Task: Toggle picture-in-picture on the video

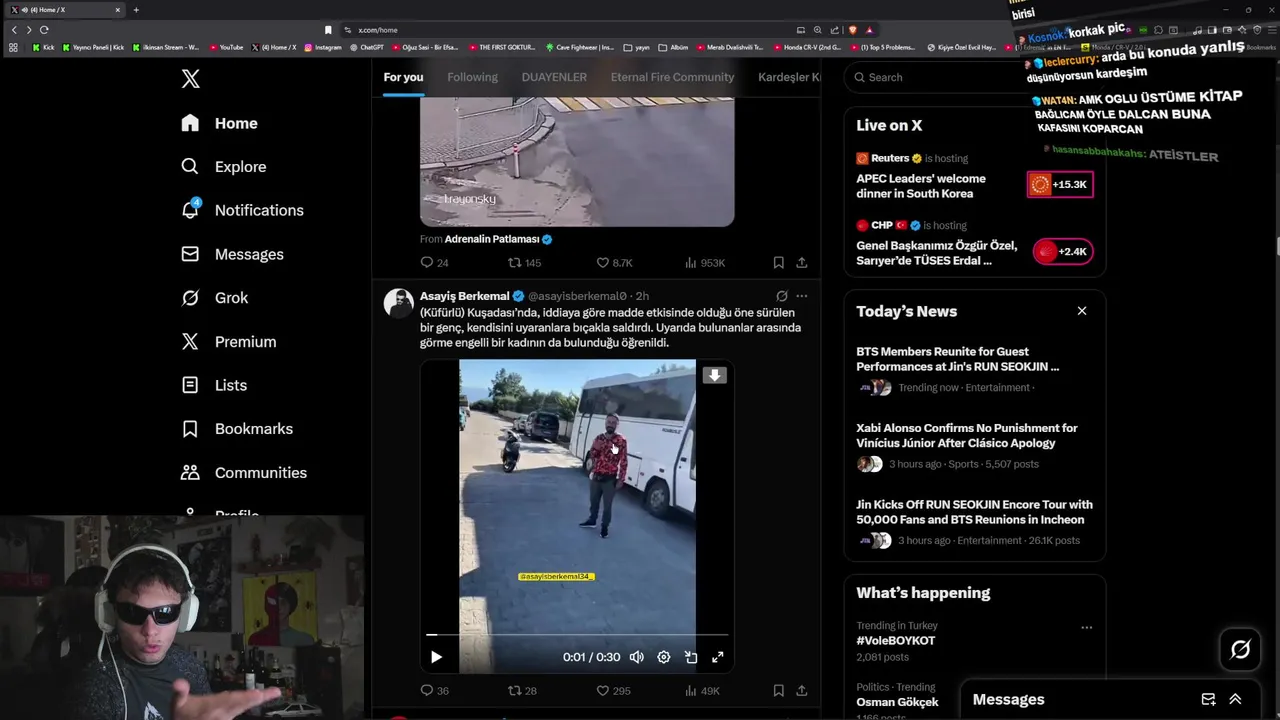Action: pos(691,657)
